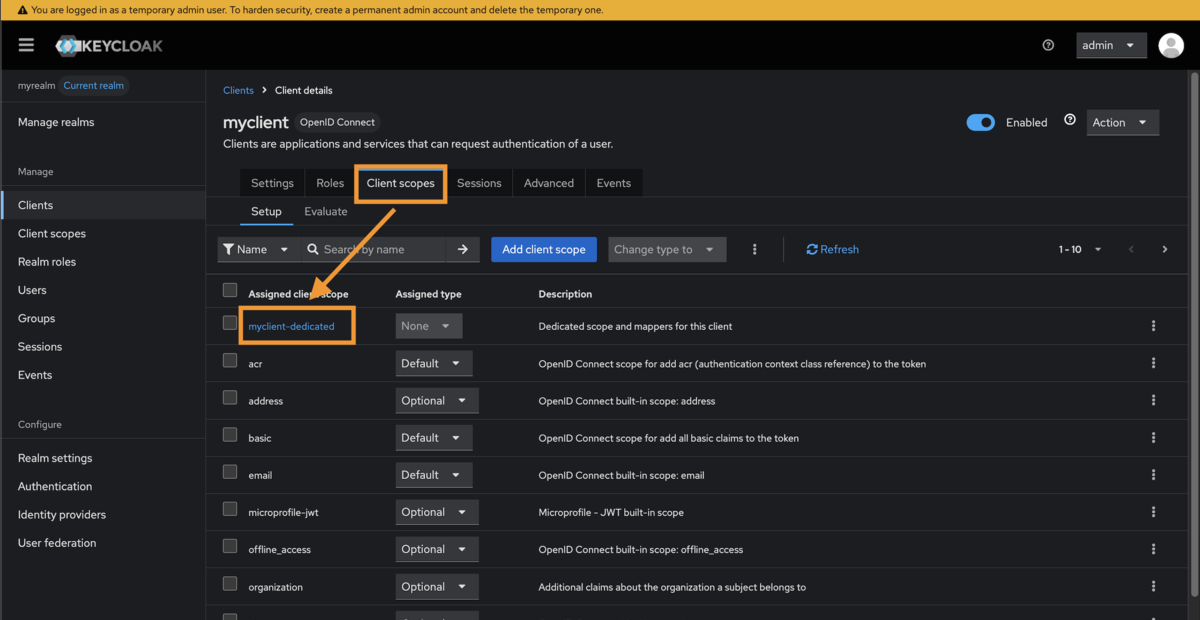This screenshot has width=1200, height=620.
Task: Open kebab menu for myclient-dedicated row
Action: pyautogui.click(x=1154, y=326)
